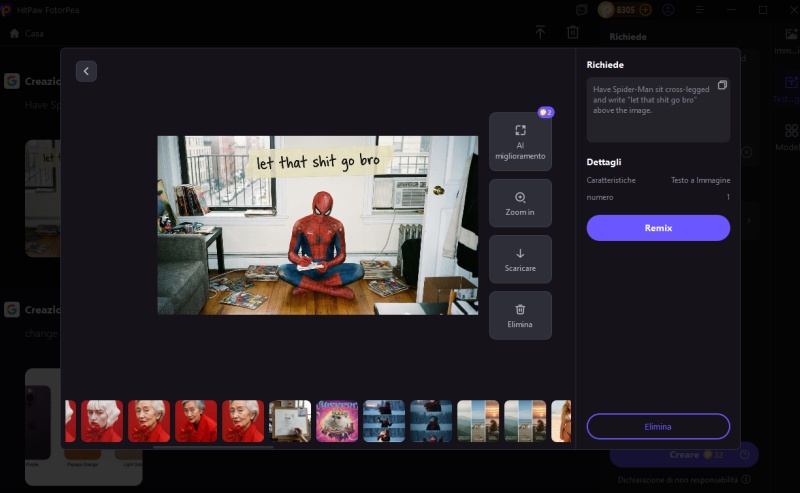Click the Casa home icon
The image size is (800, 493).
pos(14,33)
